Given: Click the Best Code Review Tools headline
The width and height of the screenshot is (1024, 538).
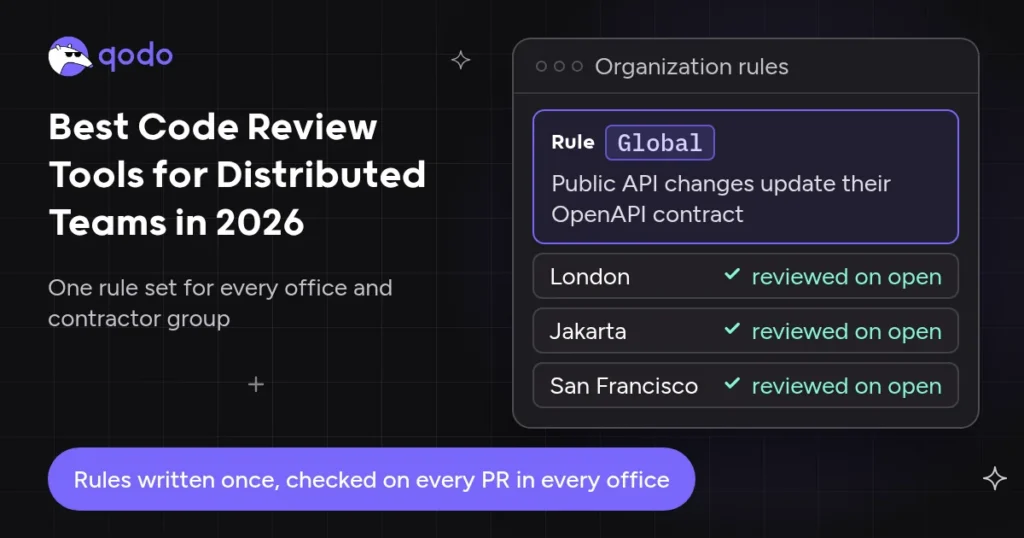Looking at the screenshot, I should (237, 174).
